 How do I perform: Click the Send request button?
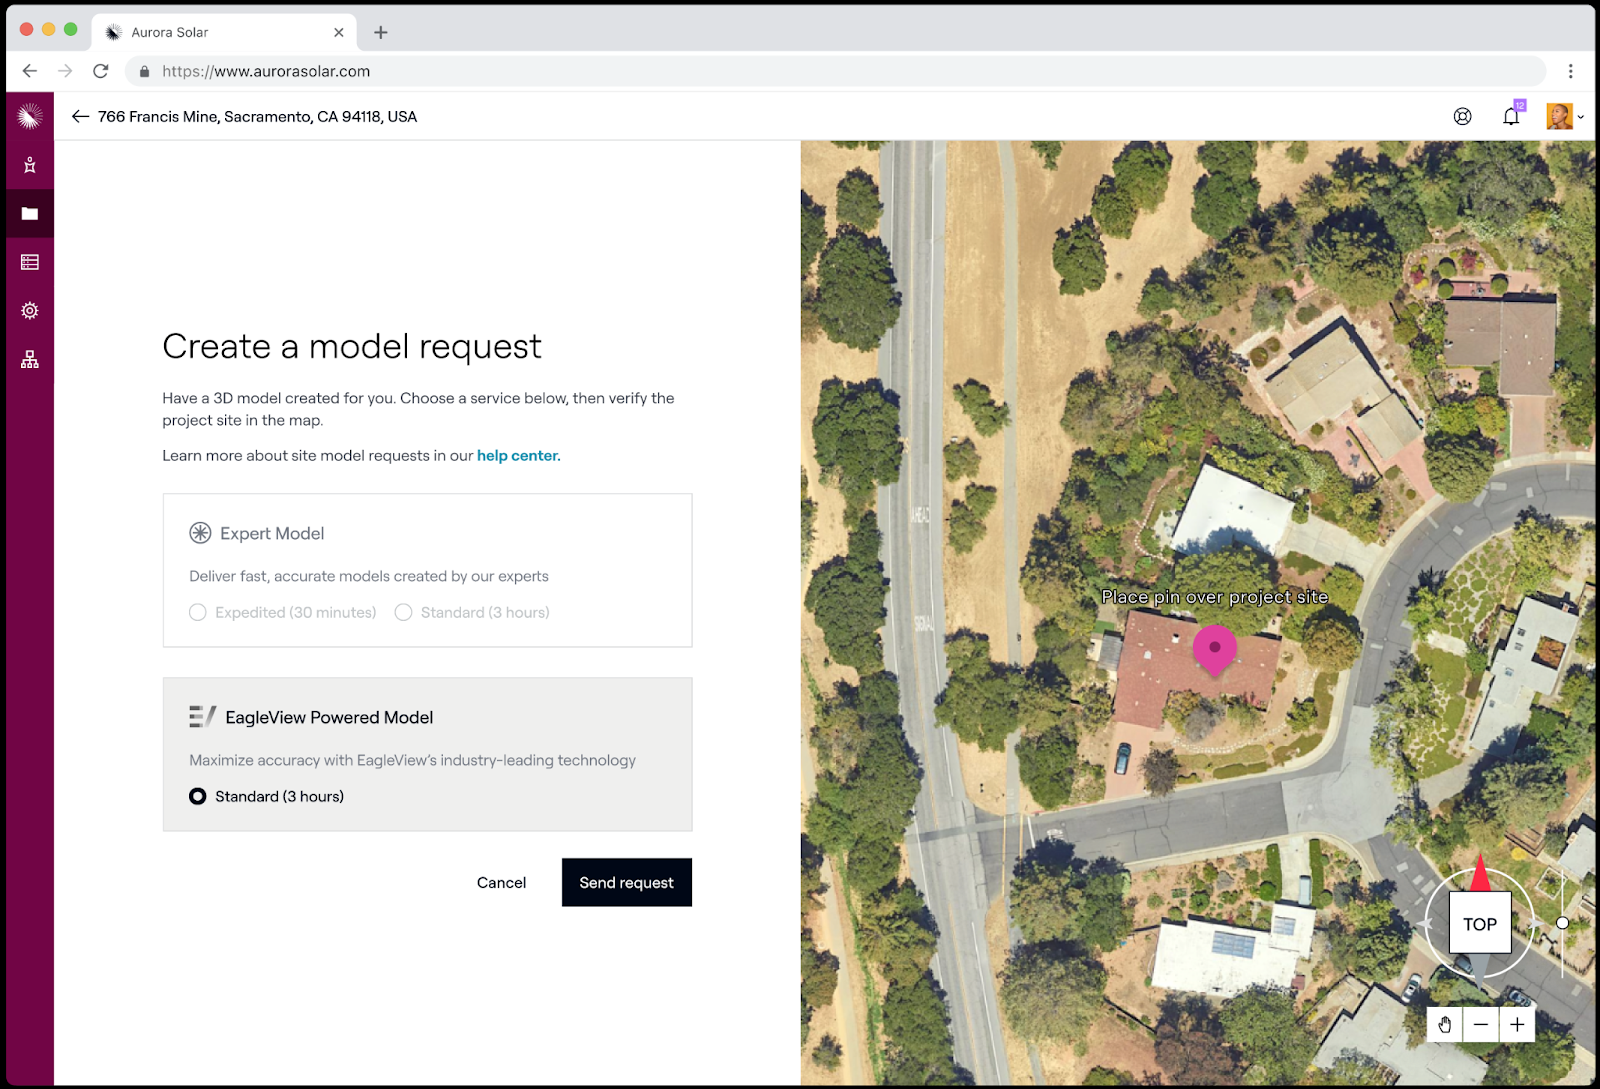[x=626, y=882]
